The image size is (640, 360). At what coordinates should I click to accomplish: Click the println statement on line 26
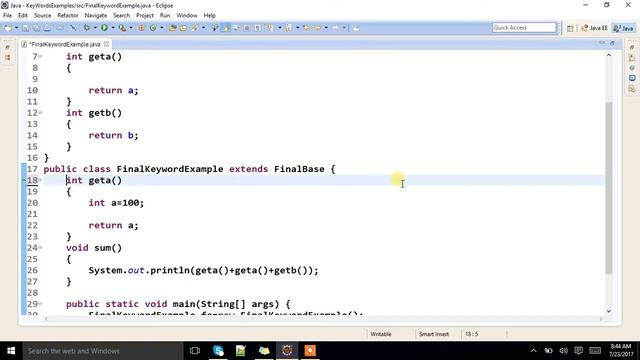(203, 270)
